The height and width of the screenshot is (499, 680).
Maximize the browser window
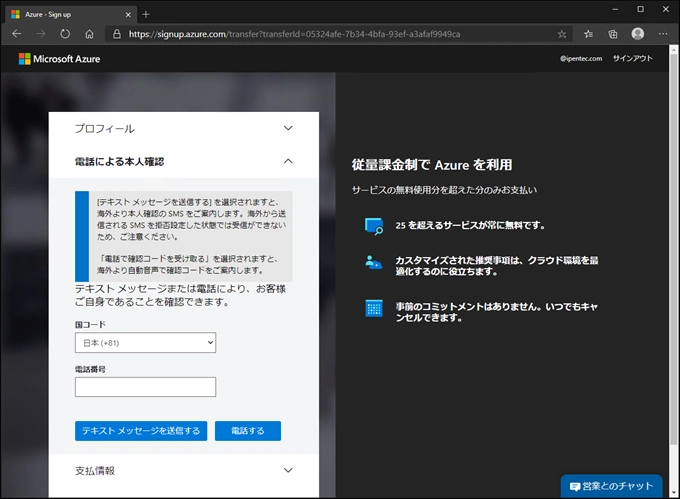point(640,9)
